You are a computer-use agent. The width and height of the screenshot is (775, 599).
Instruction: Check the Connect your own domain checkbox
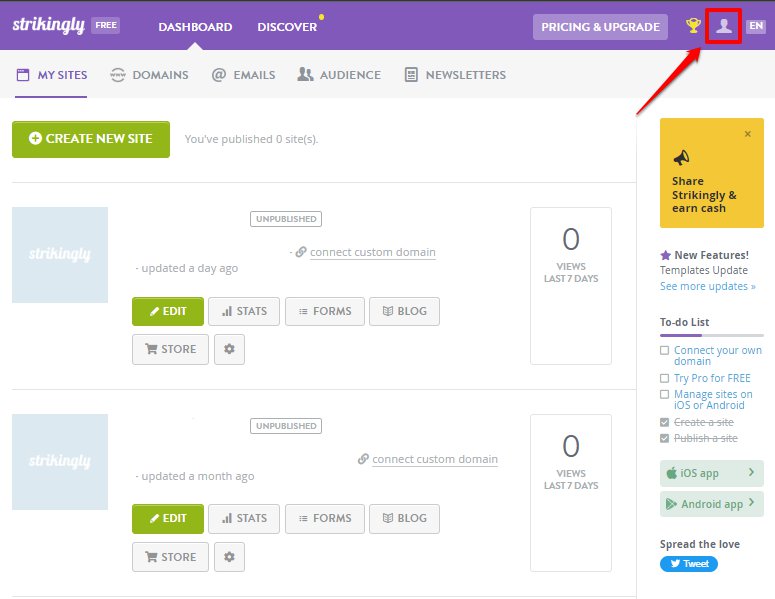(665, 350)
